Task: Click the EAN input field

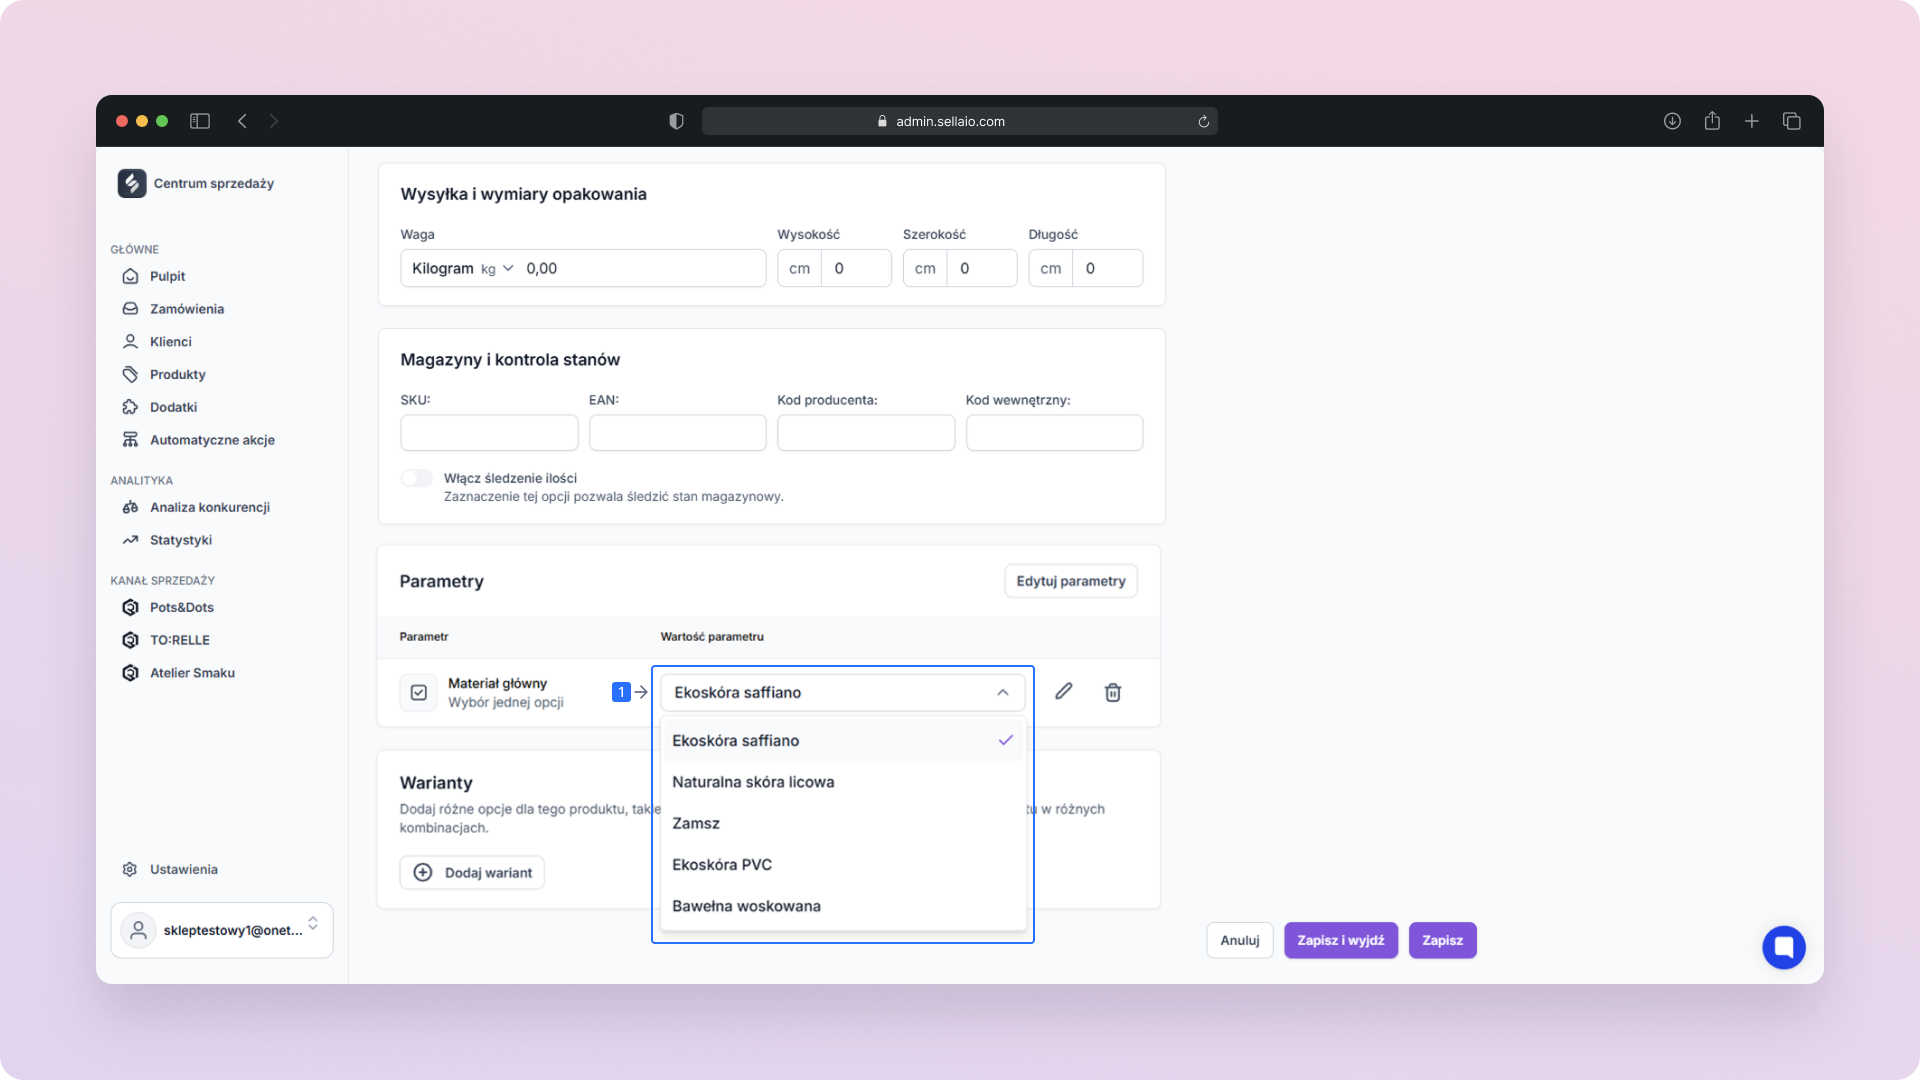Action: coord(678,433)
